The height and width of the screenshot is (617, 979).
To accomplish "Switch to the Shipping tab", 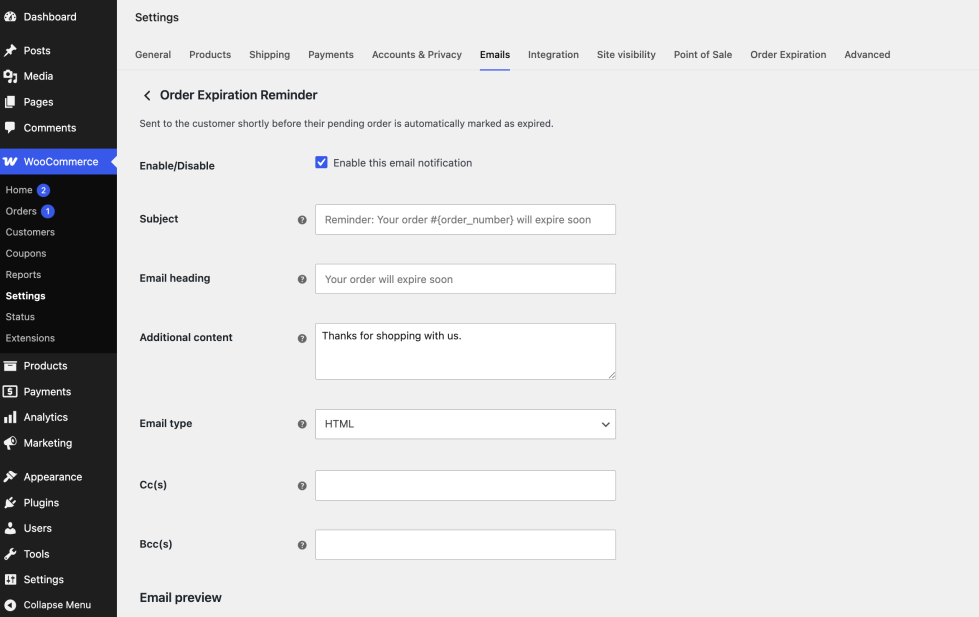I will click(x=269, y=54).
